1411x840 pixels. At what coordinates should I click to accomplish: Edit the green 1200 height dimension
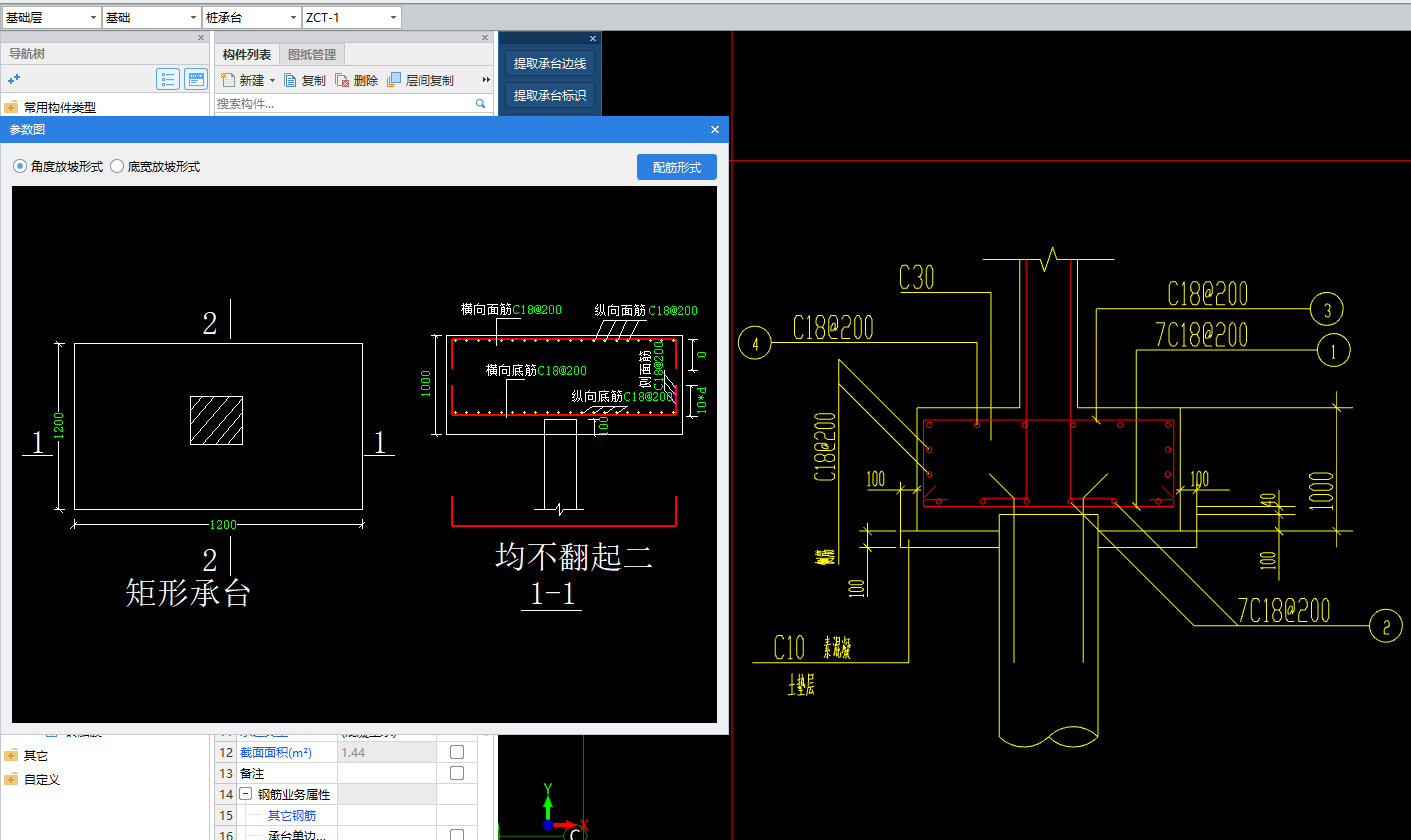coord(59,427)
